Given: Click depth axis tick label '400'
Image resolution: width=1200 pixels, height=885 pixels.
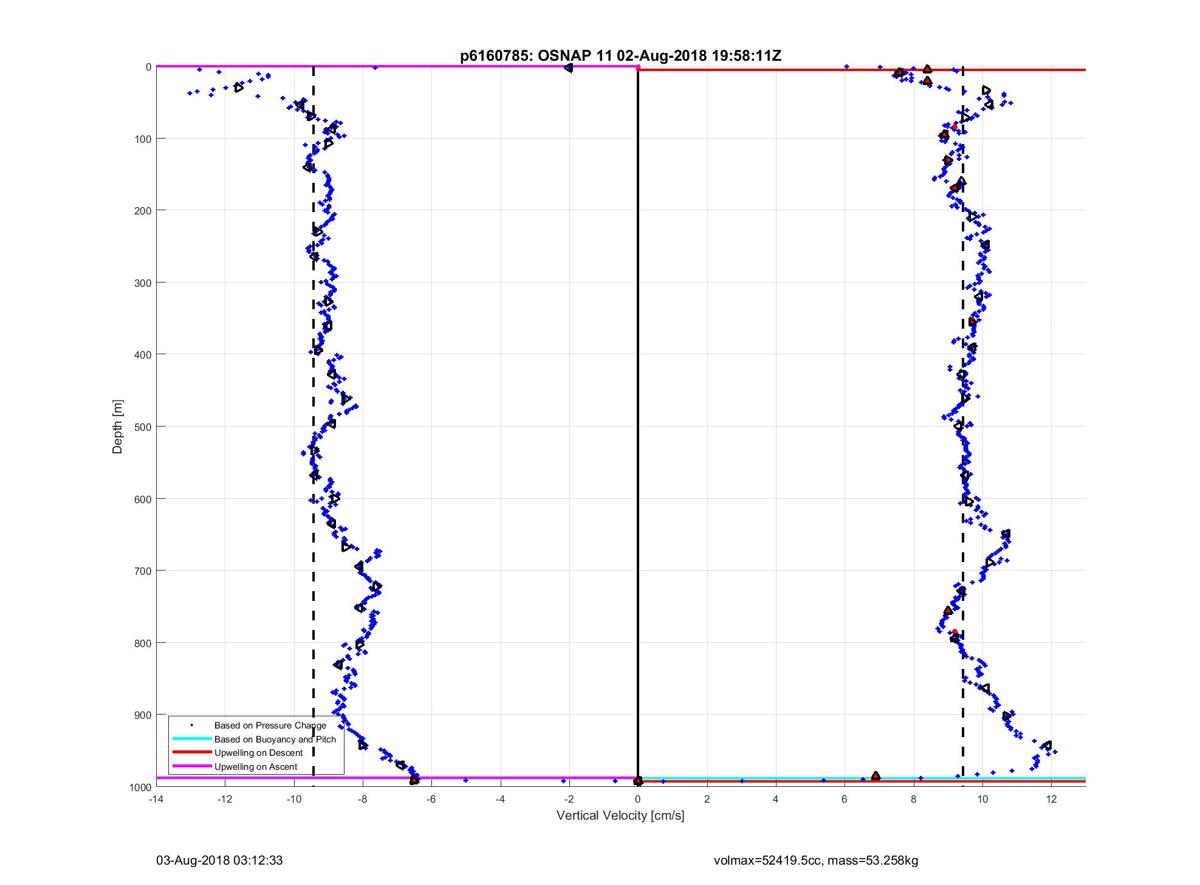Looking at the screenshot, I should pyautogui.click(x=142, y=354).
